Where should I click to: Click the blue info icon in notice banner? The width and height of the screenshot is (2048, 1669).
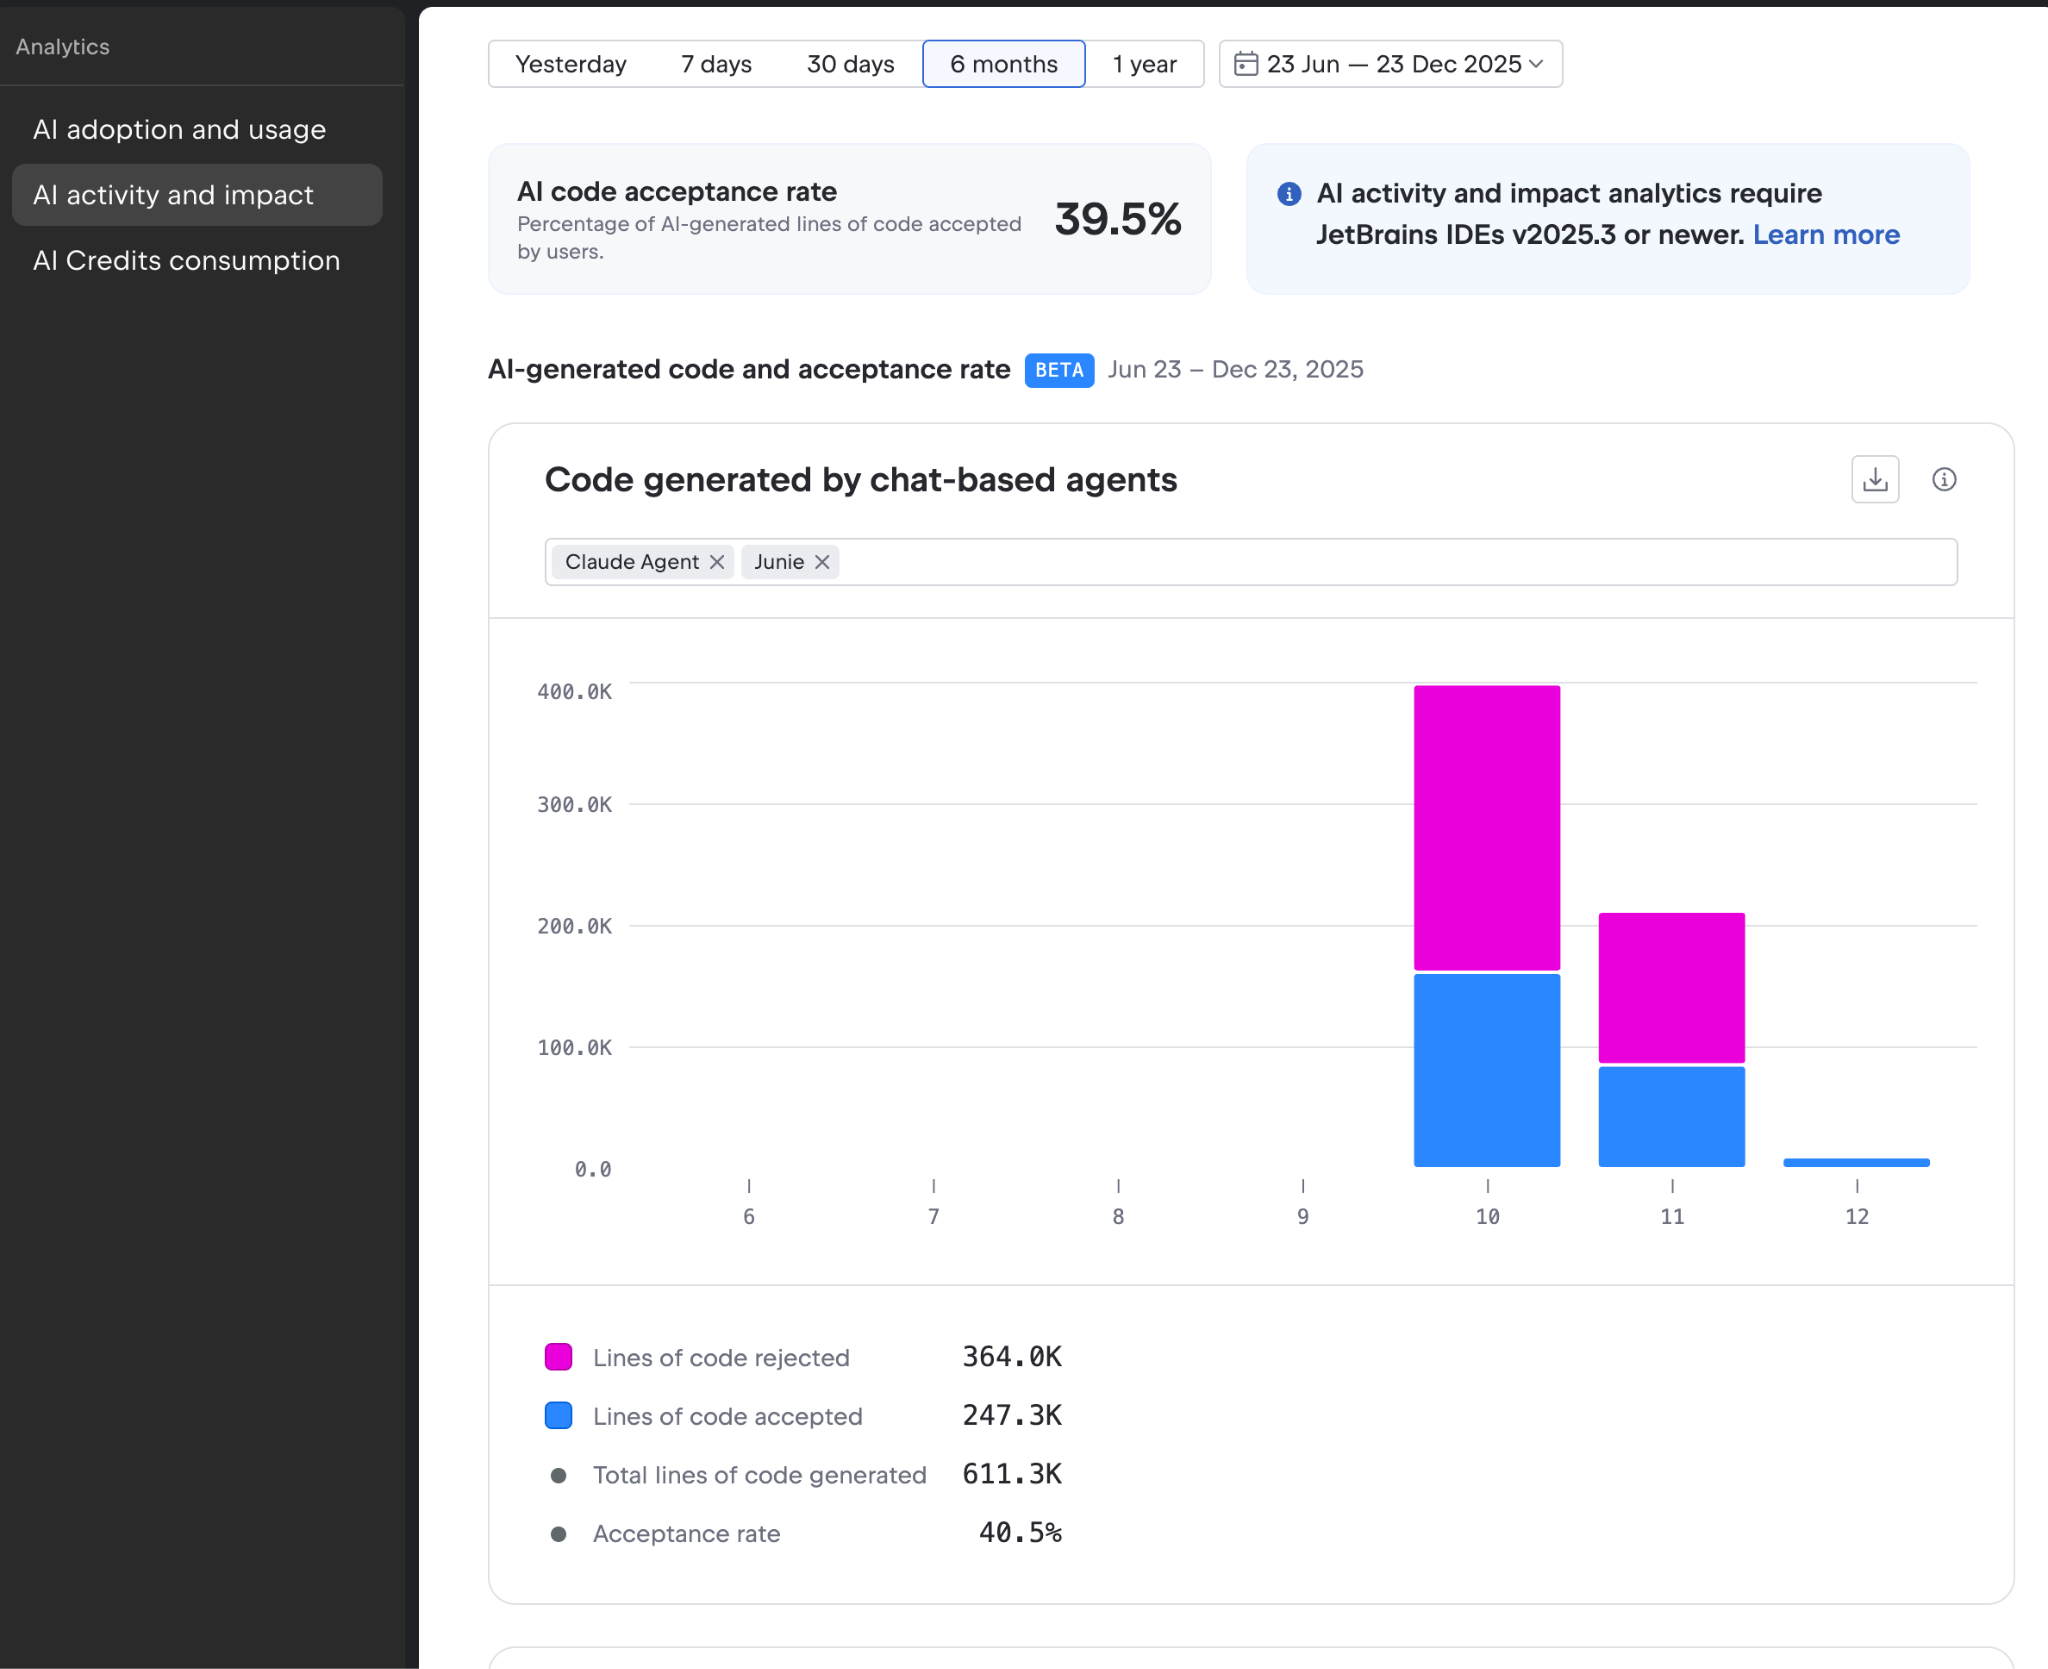(1289, 194)
